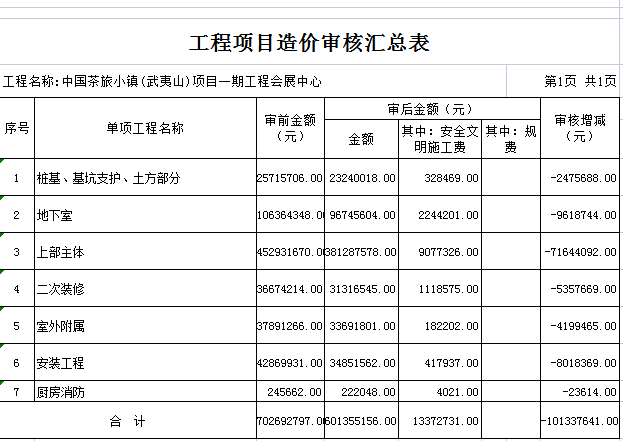The width and height of the screenshot is (623, 441).
Task: Click cell value 42869931.00
Action: (x=290, y=362)
